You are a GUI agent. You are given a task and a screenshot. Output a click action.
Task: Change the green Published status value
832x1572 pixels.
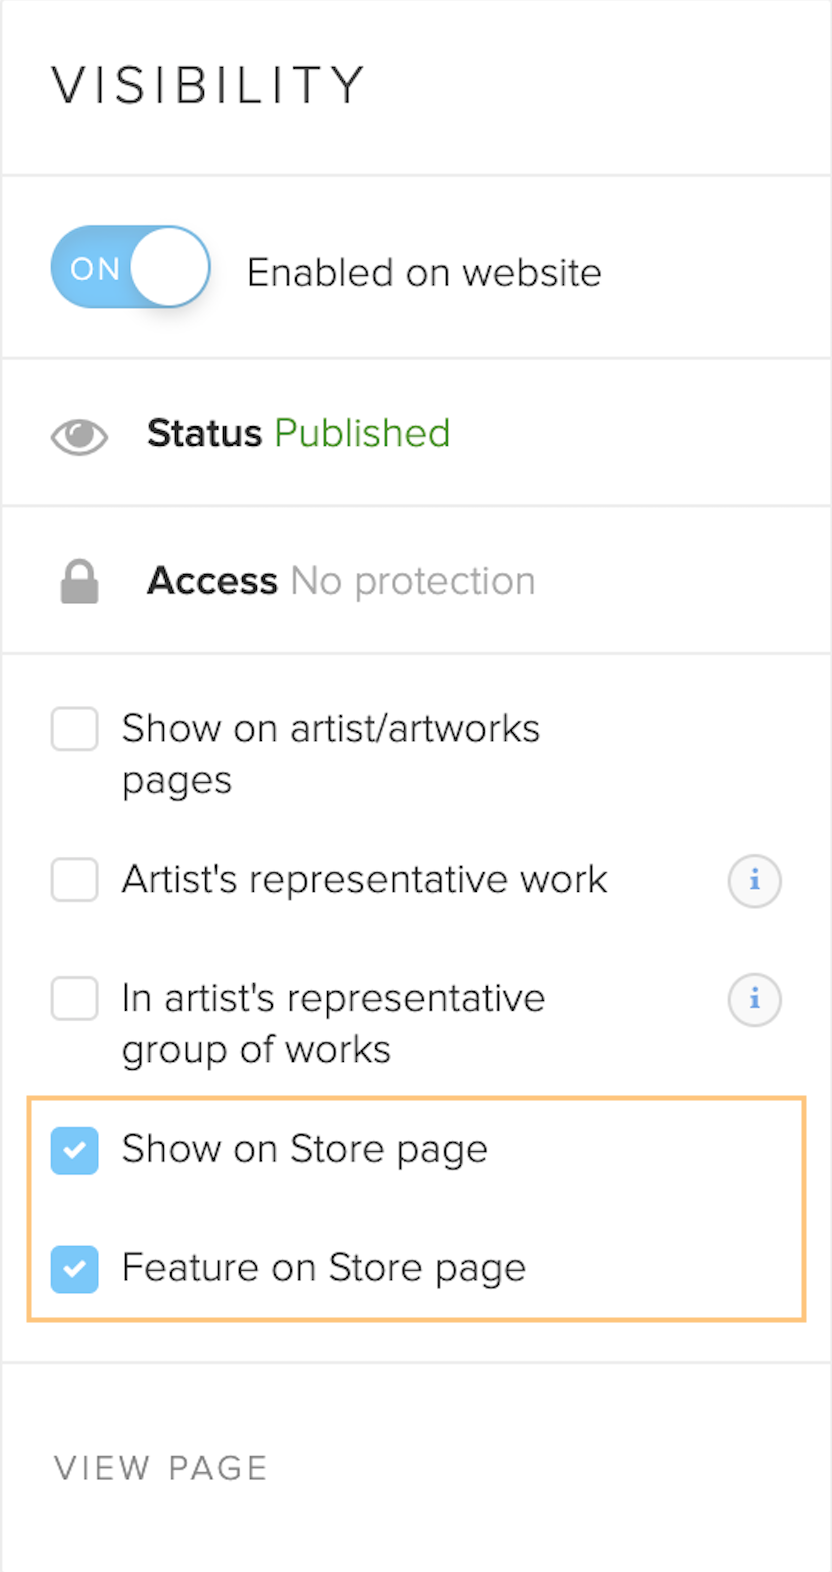point(362,434)
